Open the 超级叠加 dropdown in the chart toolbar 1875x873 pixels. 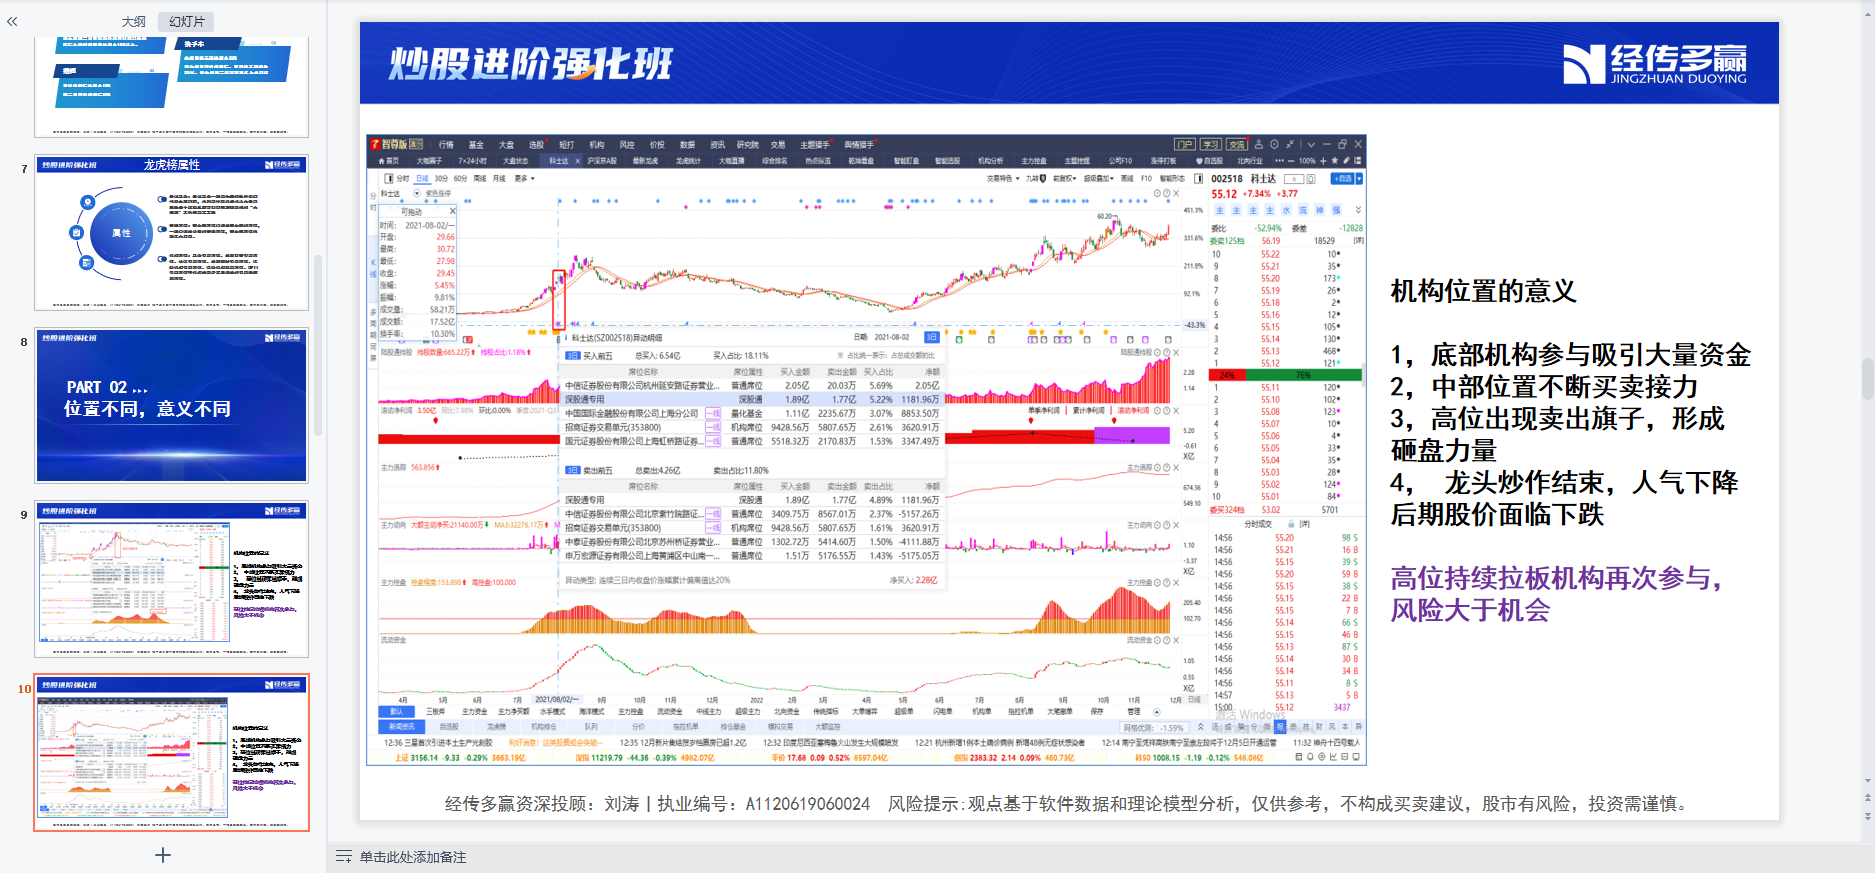(x=1099, y=178)
